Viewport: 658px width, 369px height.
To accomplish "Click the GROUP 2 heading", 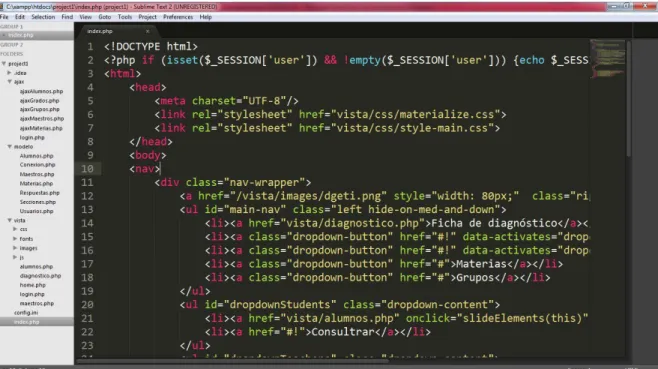I will click(12, 44).
